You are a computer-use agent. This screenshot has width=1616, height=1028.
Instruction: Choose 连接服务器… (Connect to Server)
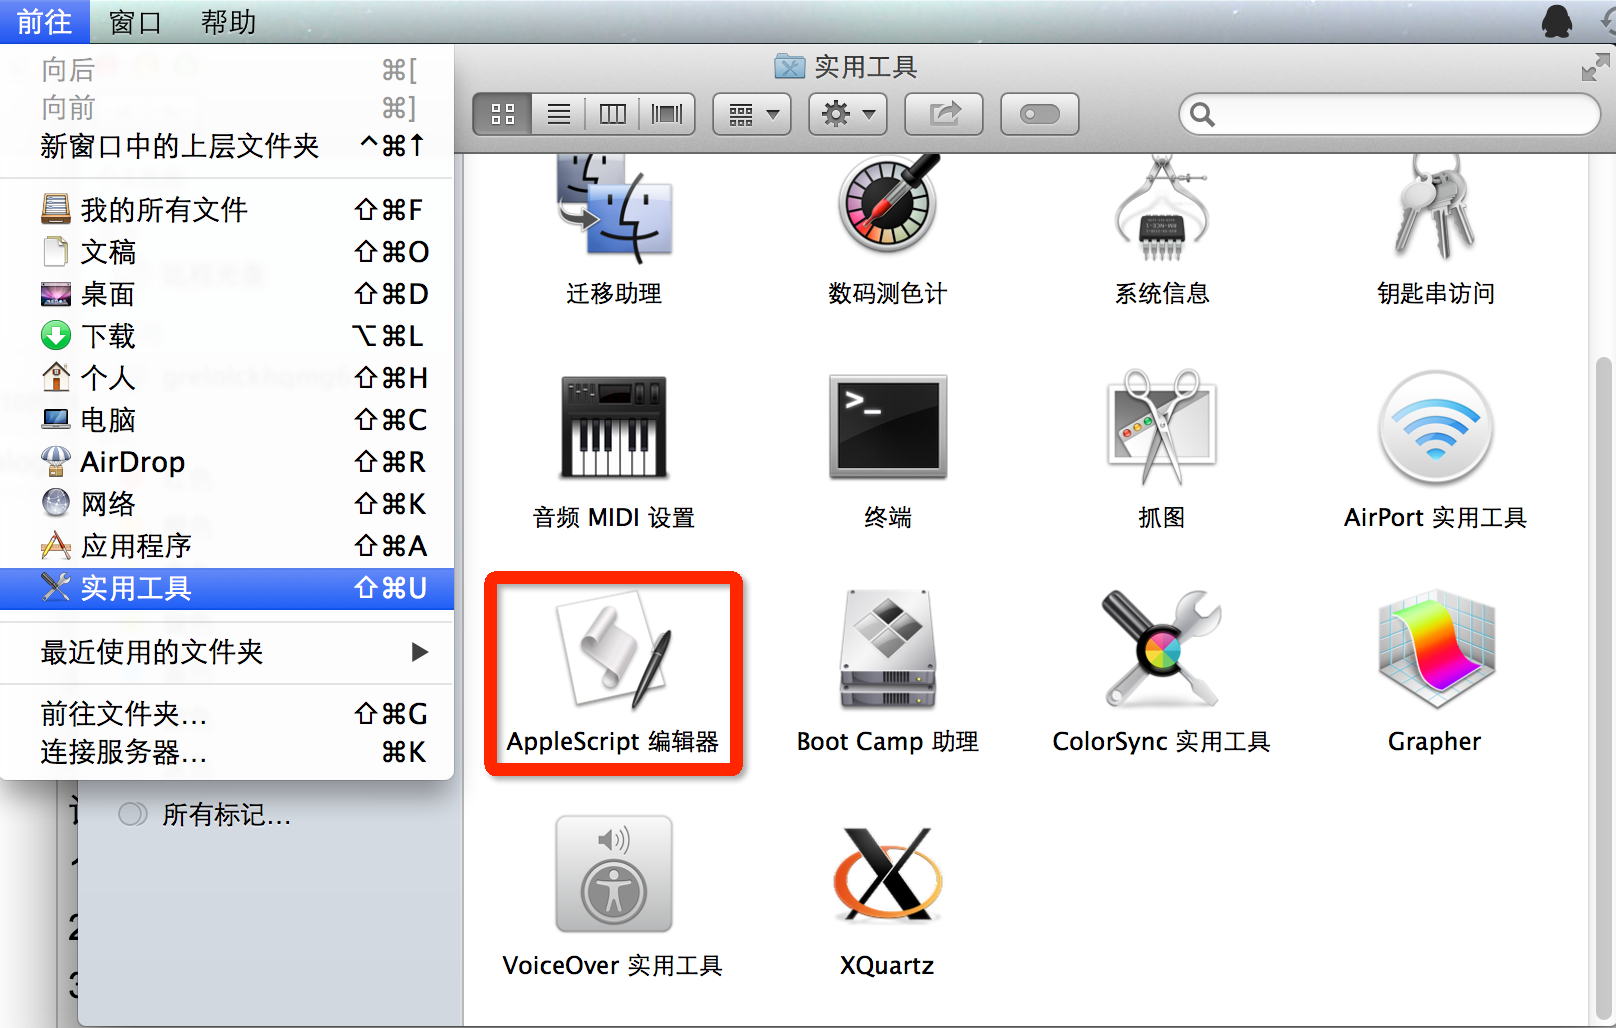[227, 752]
